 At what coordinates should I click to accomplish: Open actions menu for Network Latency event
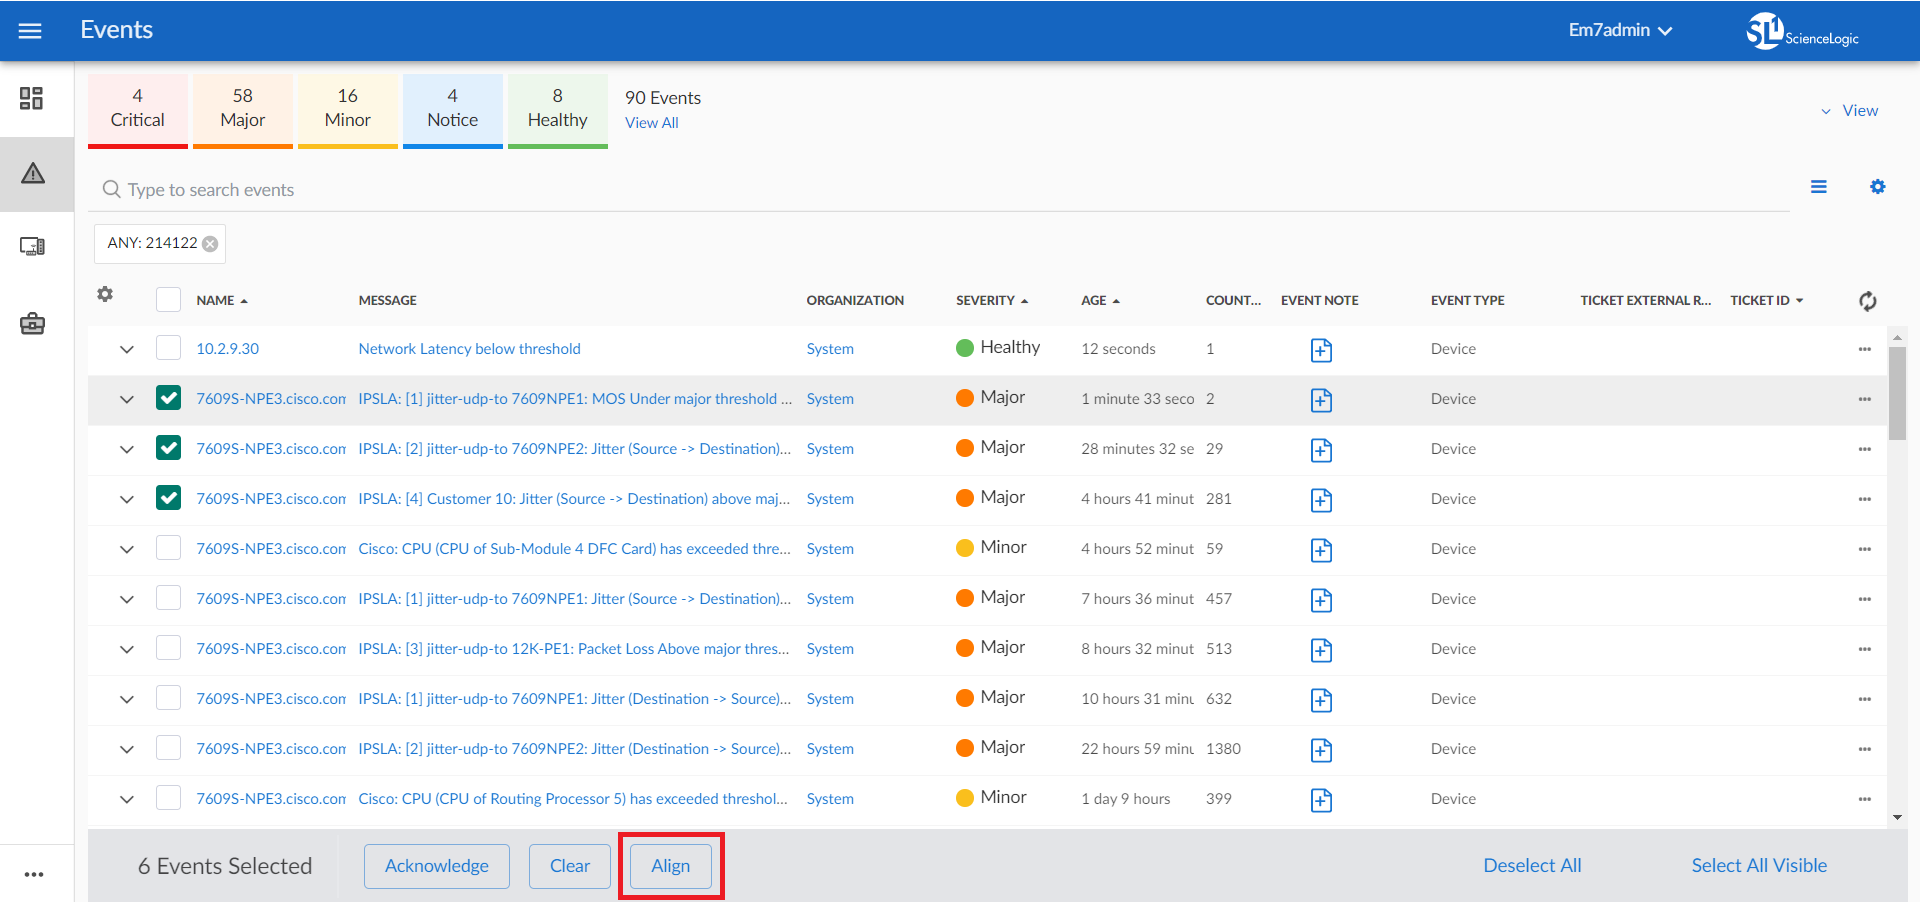click(x=1864, y=349)
